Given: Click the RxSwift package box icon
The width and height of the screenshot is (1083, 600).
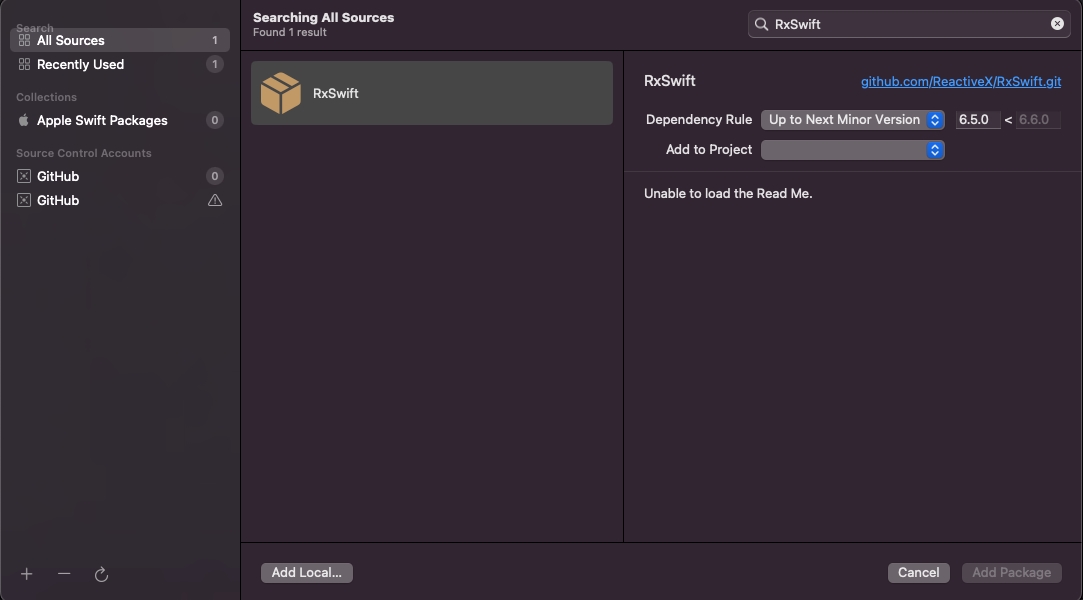Looking at the screenshot, I should (281, 93).
